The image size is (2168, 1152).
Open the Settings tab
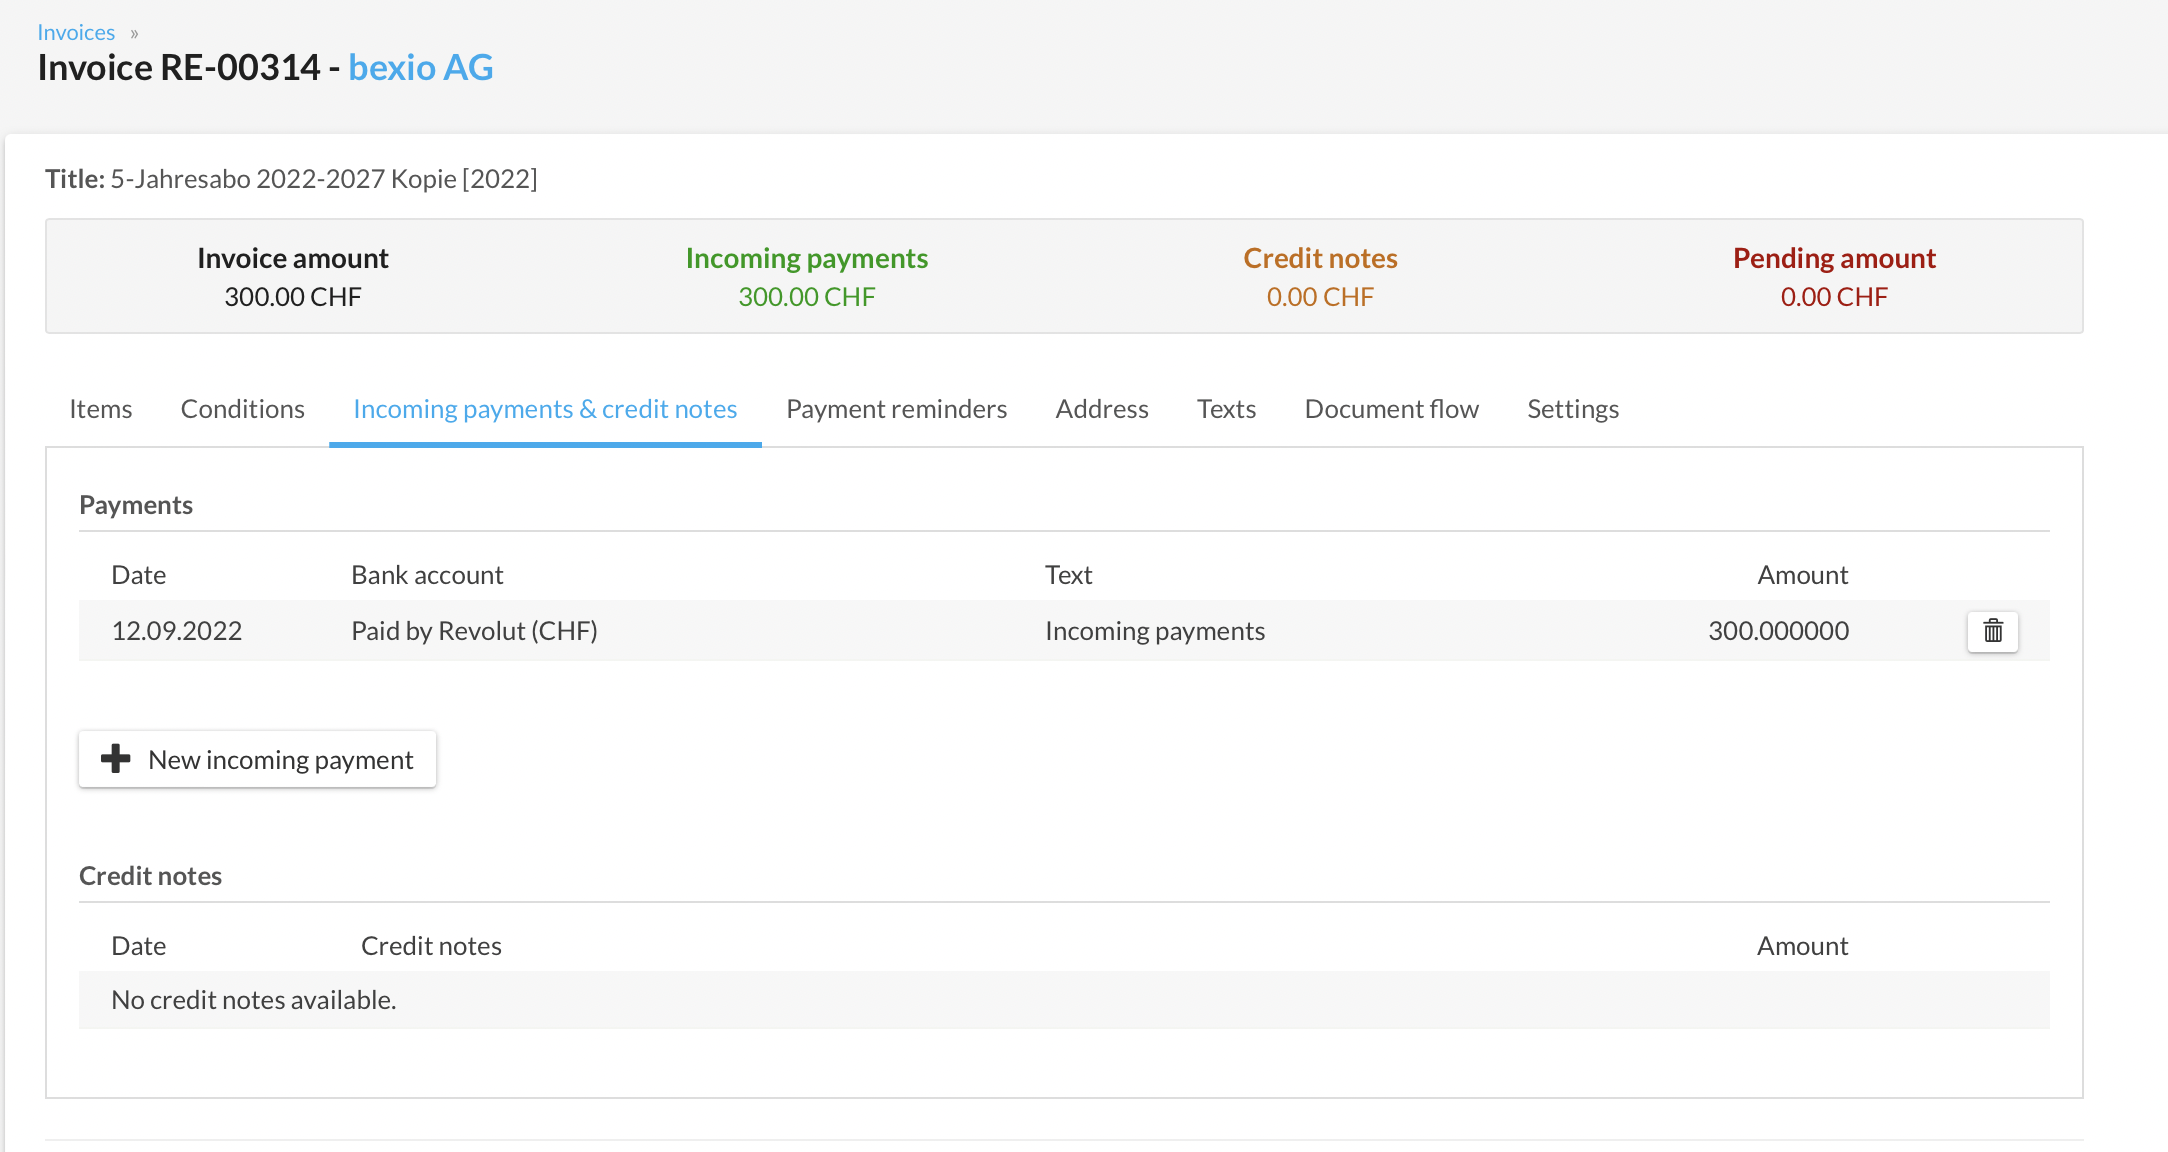(1572, 409)
